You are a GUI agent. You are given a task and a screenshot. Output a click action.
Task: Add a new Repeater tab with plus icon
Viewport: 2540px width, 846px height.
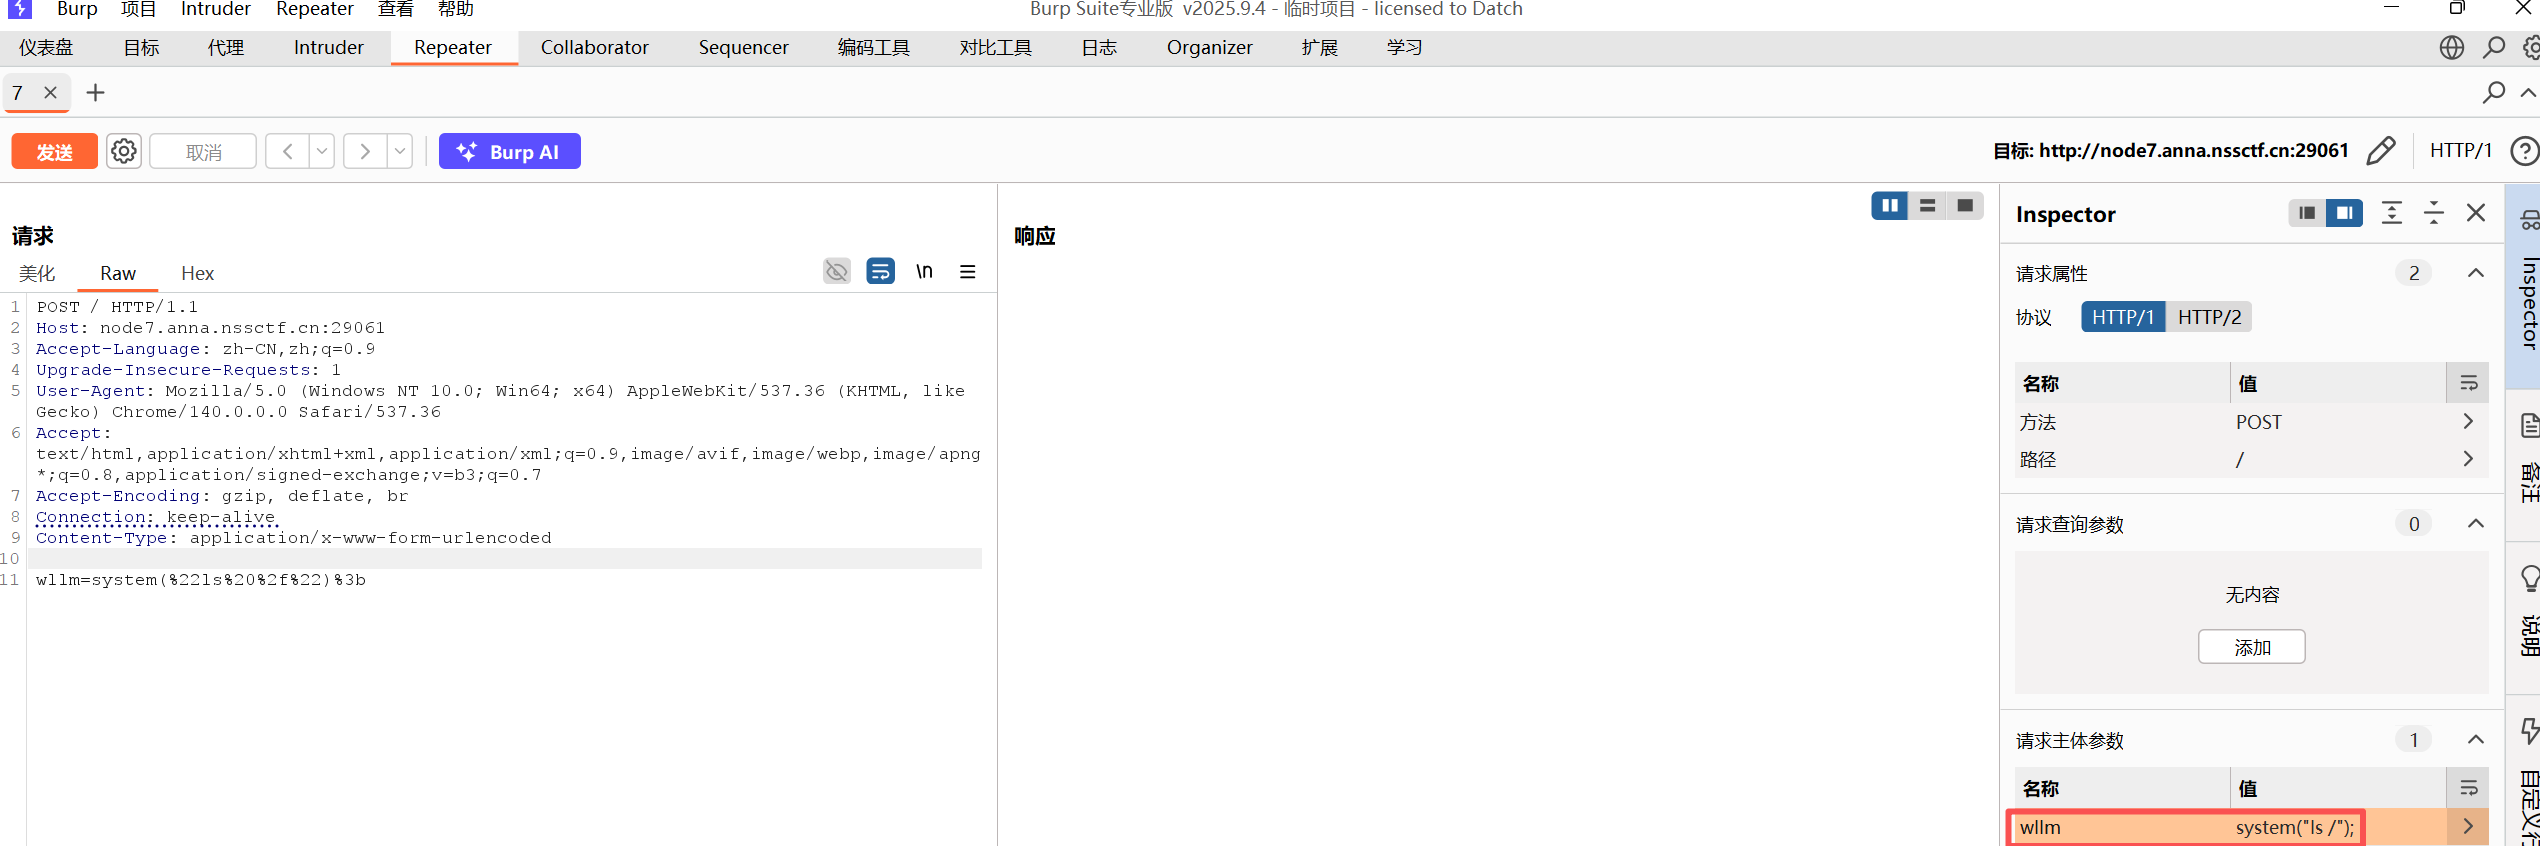(x=95, y=93)
